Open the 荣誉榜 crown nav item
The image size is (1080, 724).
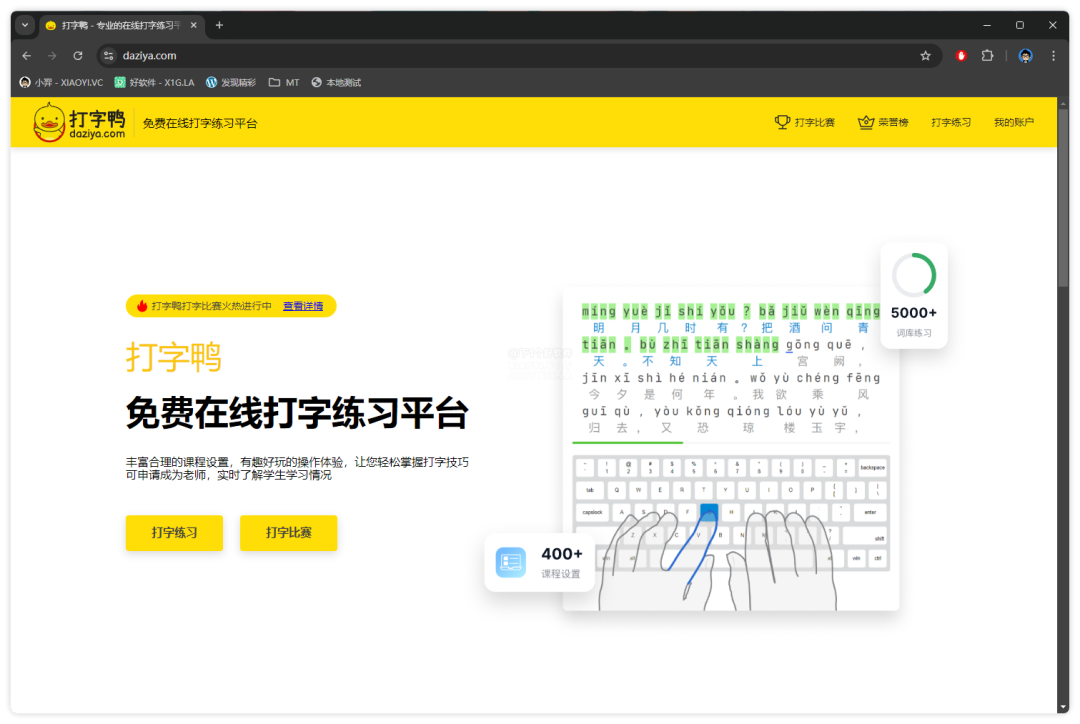pyautogui.click(x=883, y=122)
